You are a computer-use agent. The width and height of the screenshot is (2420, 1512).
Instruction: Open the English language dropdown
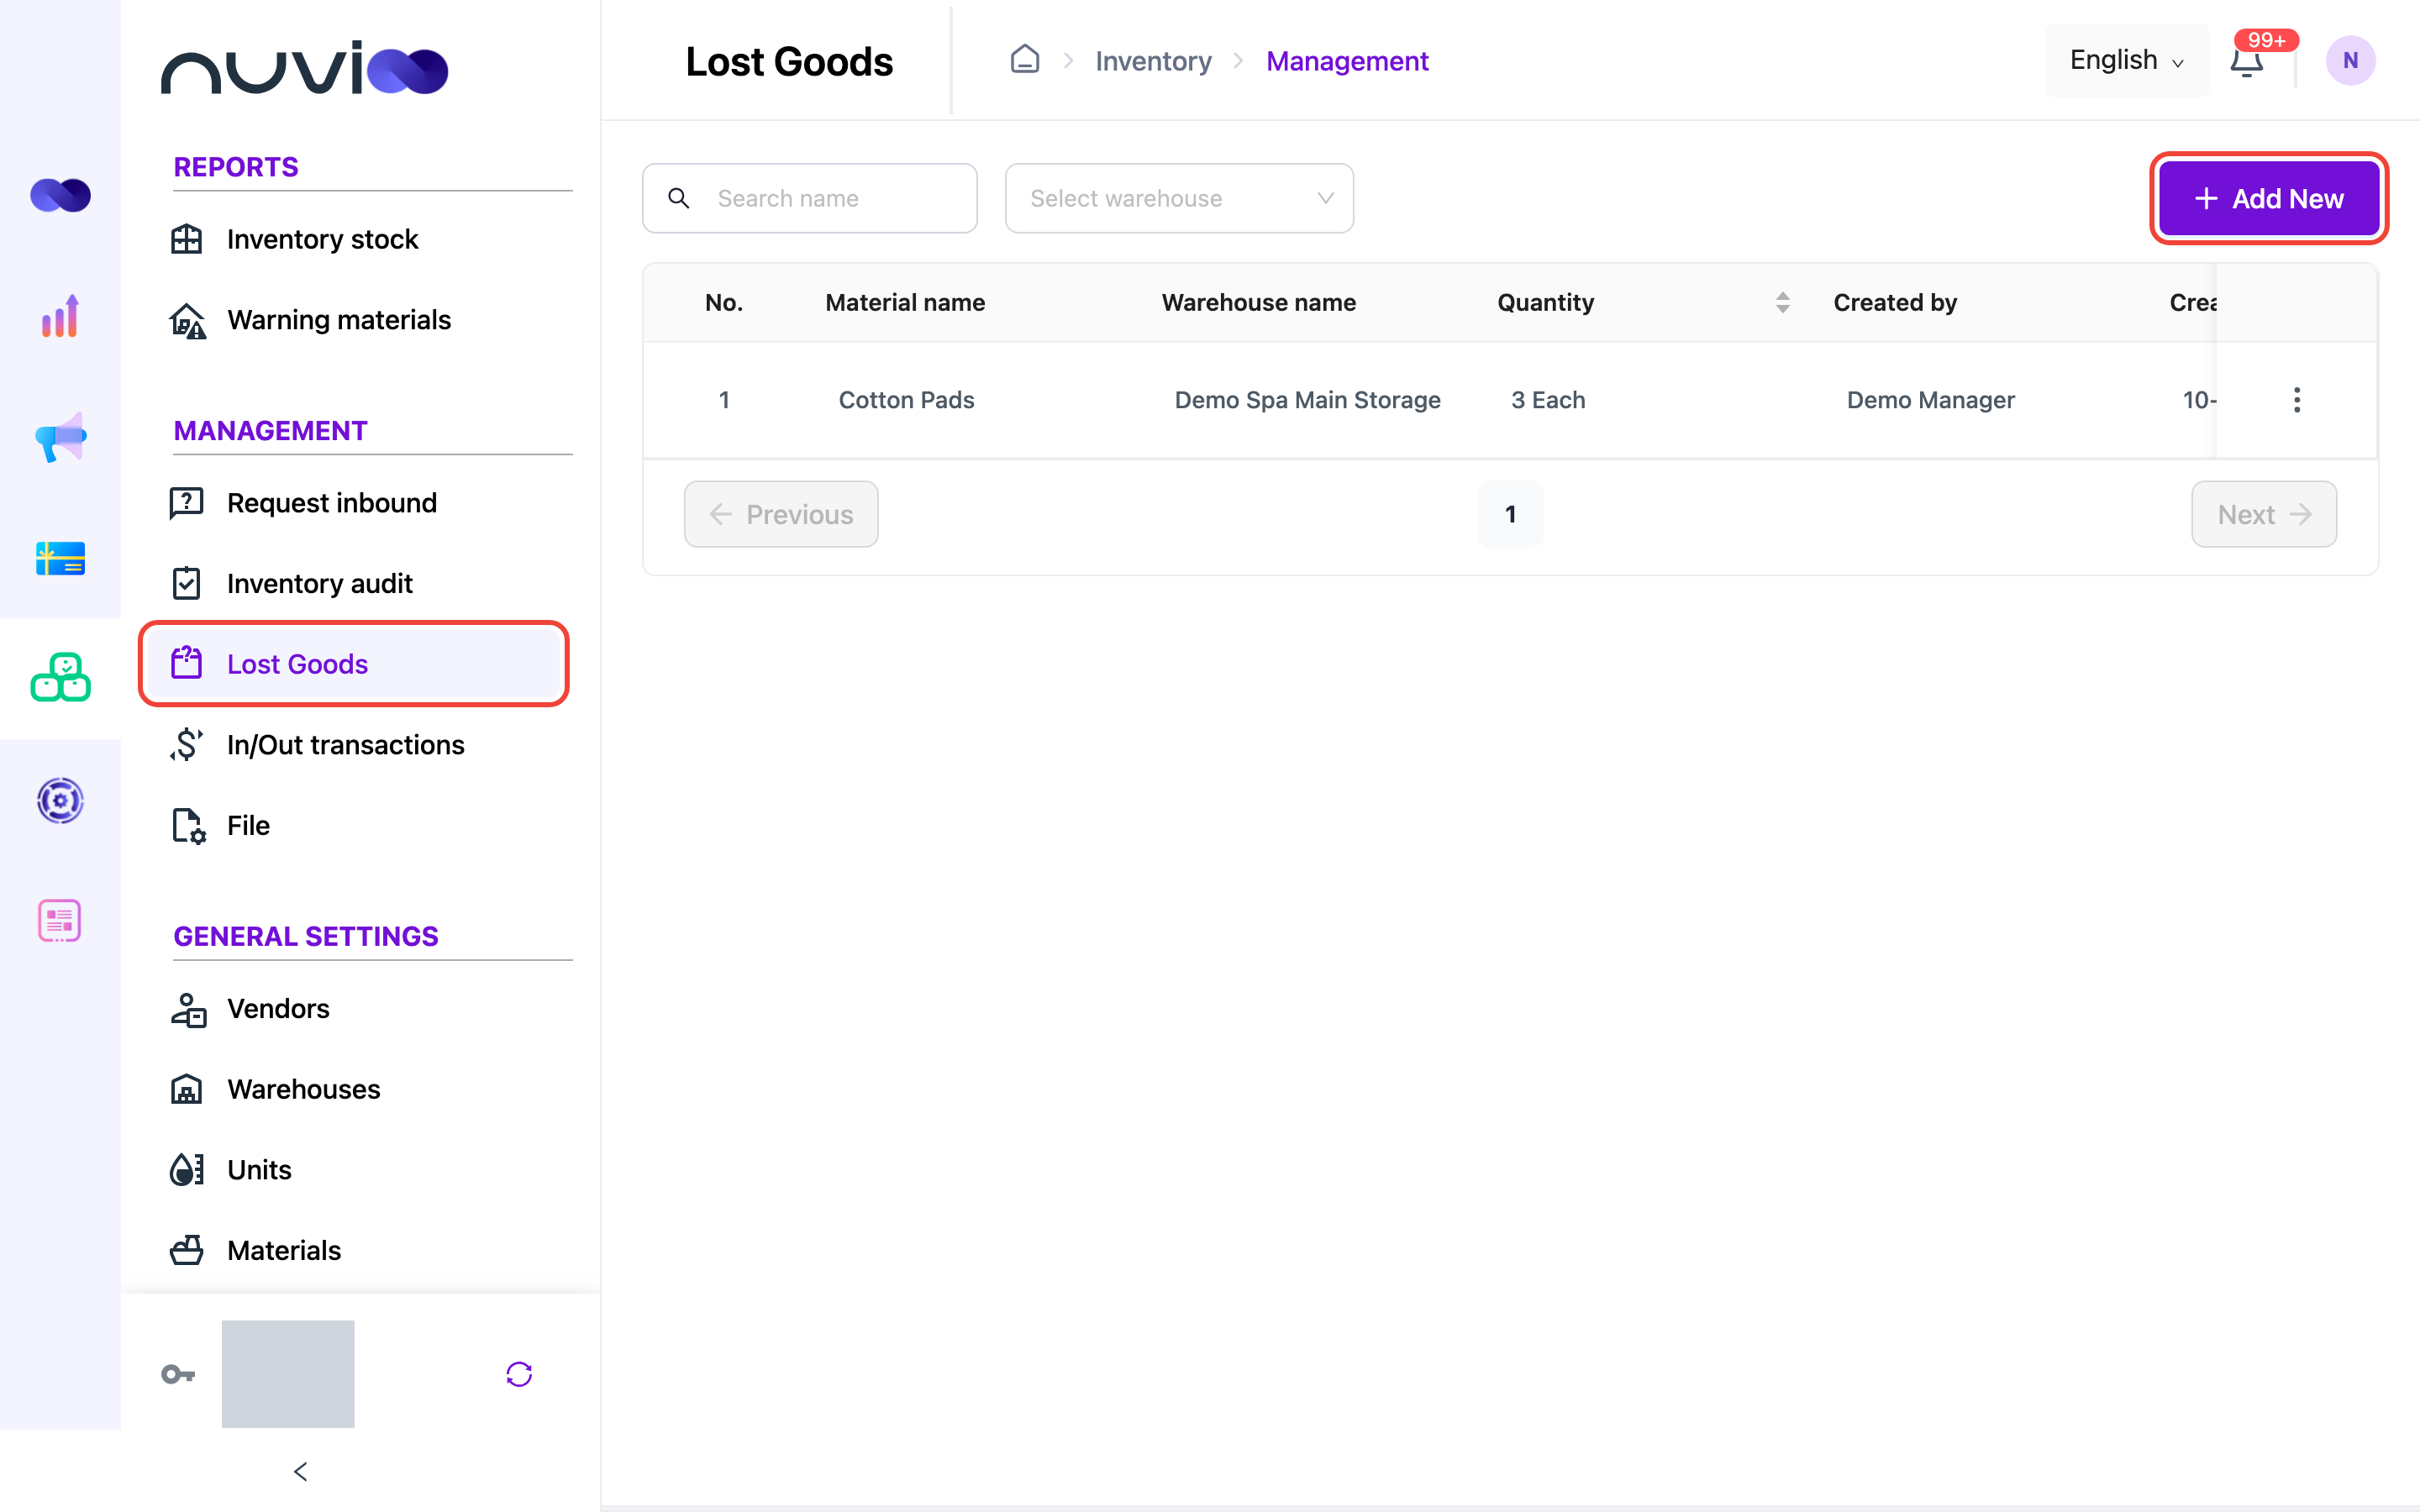(x=2126, y=60)
